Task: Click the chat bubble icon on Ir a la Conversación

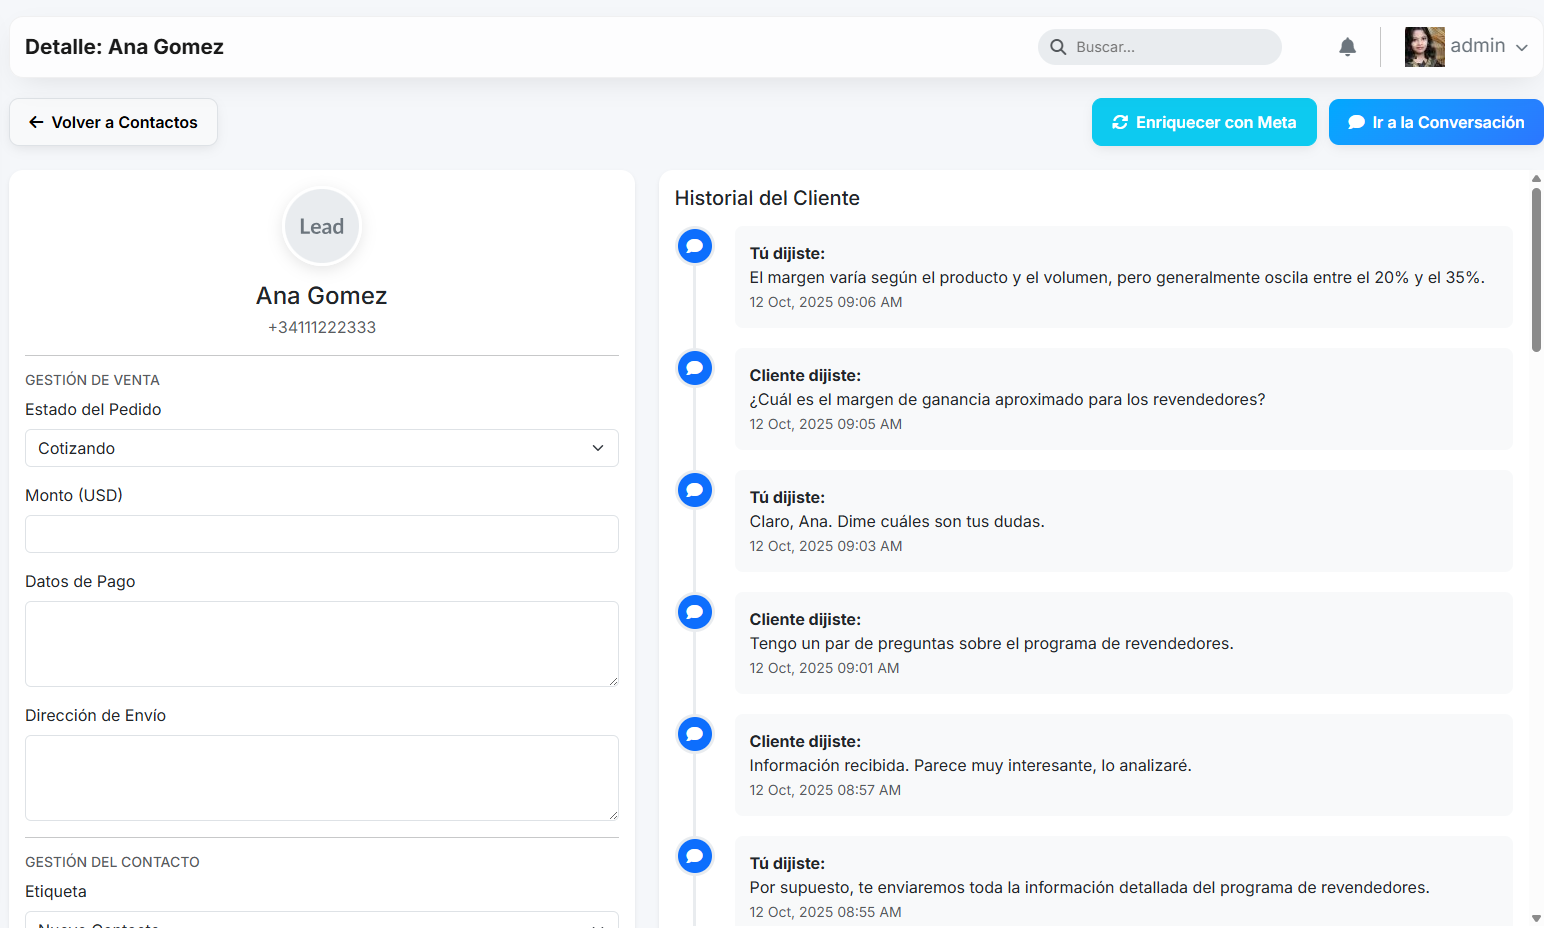Action: click(1356, 122)
